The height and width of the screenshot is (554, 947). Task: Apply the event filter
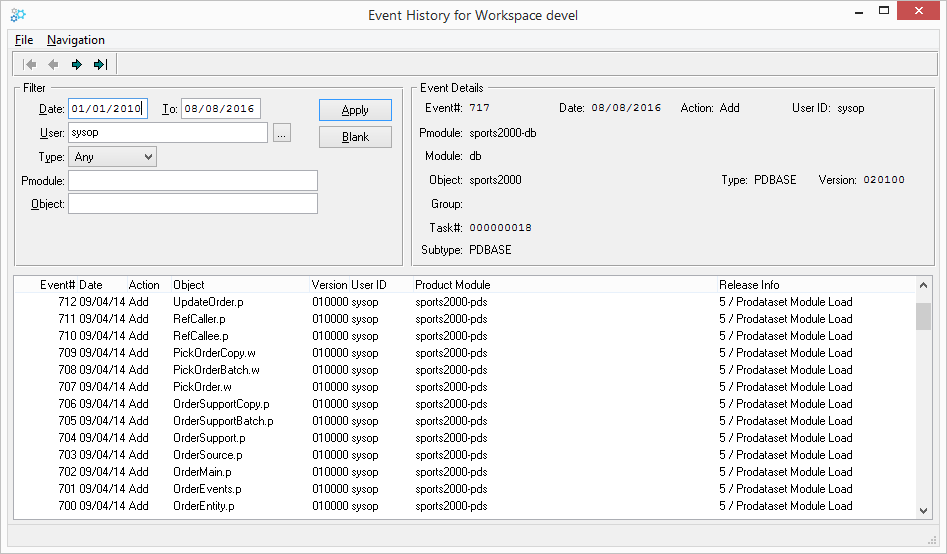point(355,110)
